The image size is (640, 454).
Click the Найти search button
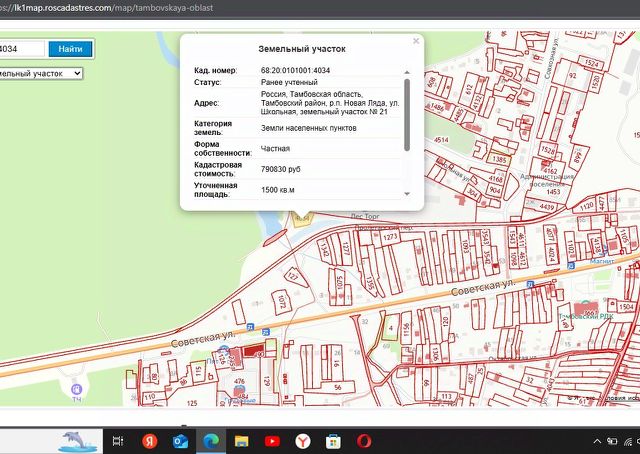pyautogui.click(x=70, y=48)
